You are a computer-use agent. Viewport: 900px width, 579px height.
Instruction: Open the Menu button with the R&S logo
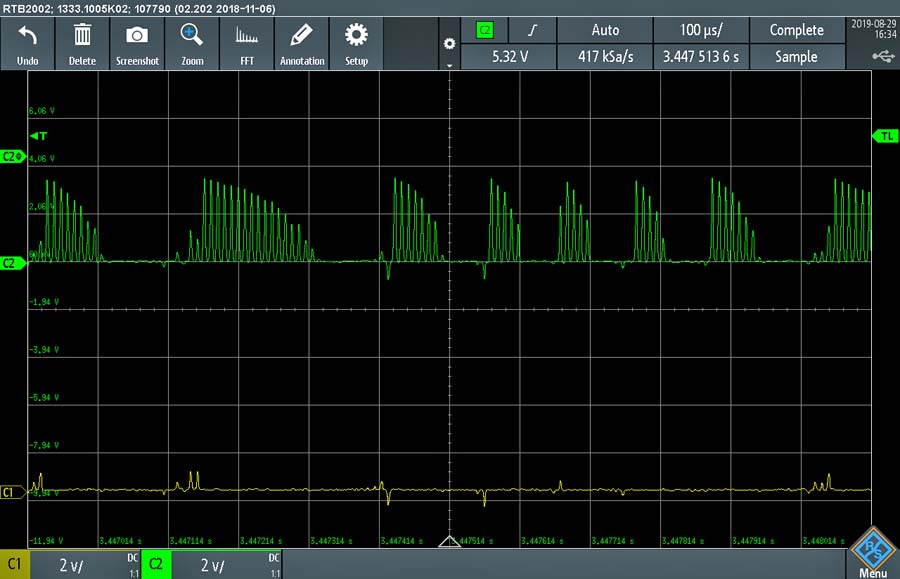[872, 553]
